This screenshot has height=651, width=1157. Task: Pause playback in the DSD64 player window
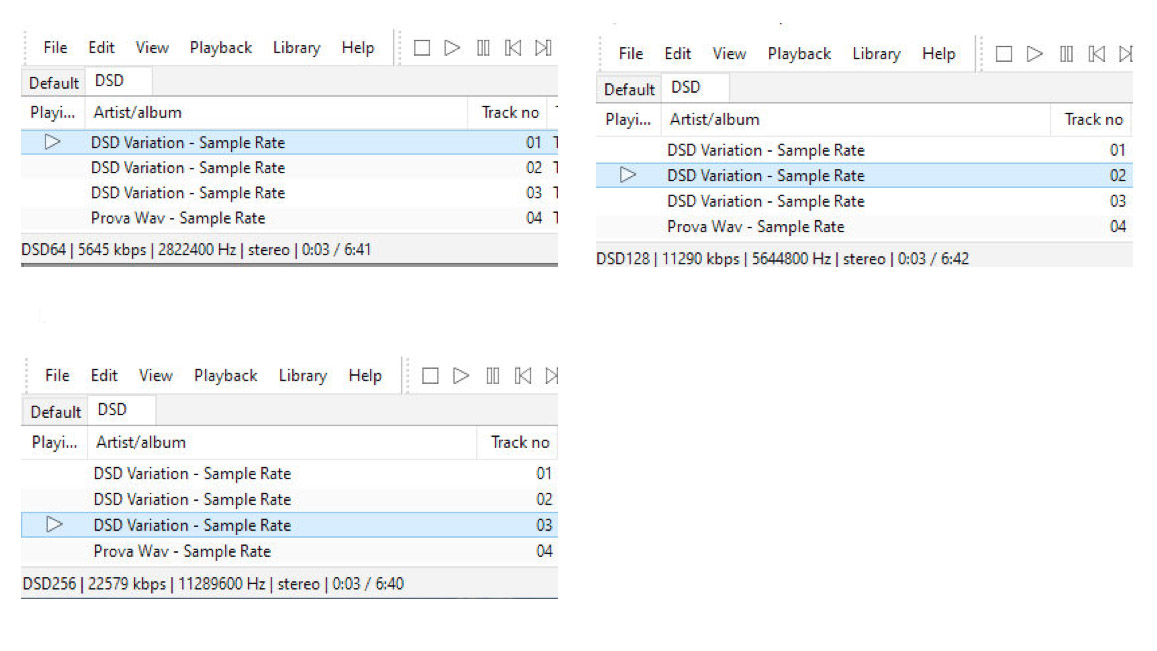click(x=483, y=48)
